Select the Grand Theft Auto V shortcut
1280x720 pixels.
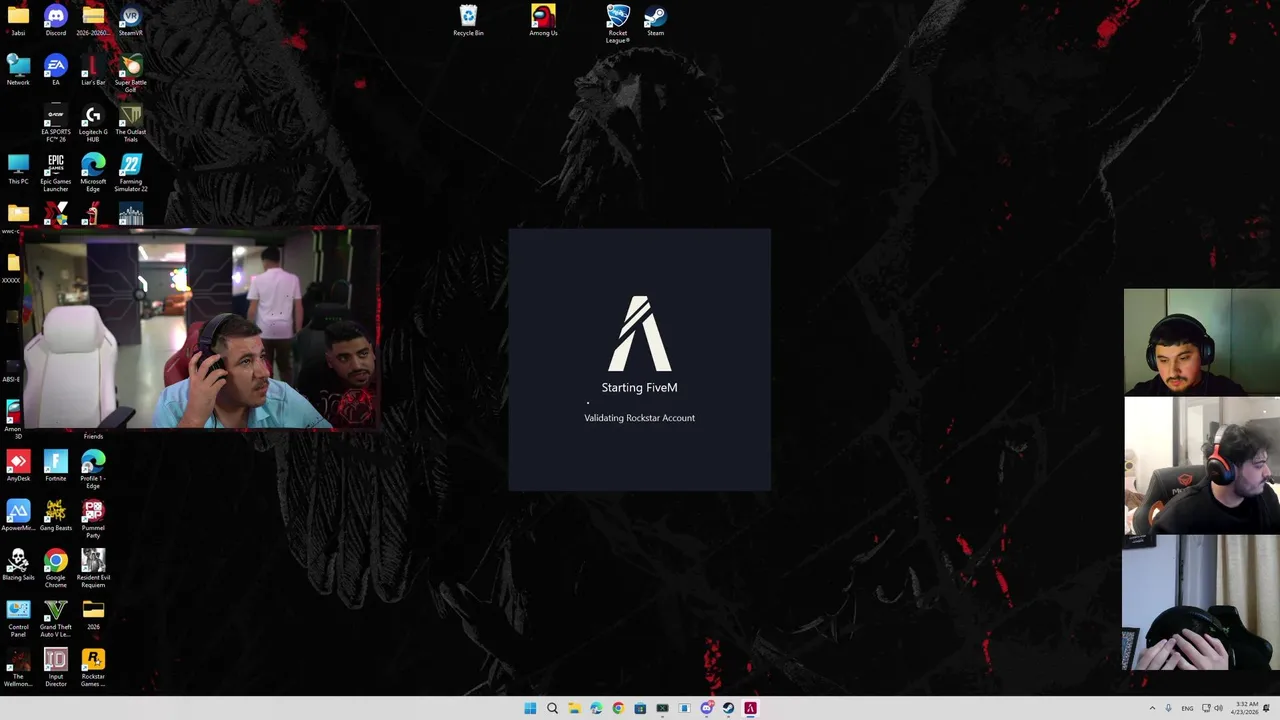(x=56, y=619)
